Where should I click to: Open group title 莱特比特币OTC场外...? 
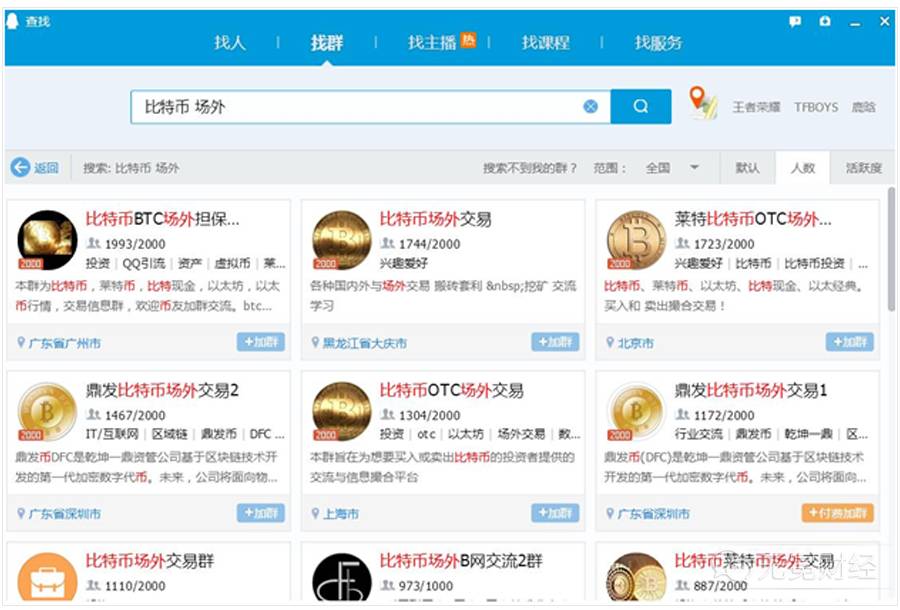coord(752,219)
